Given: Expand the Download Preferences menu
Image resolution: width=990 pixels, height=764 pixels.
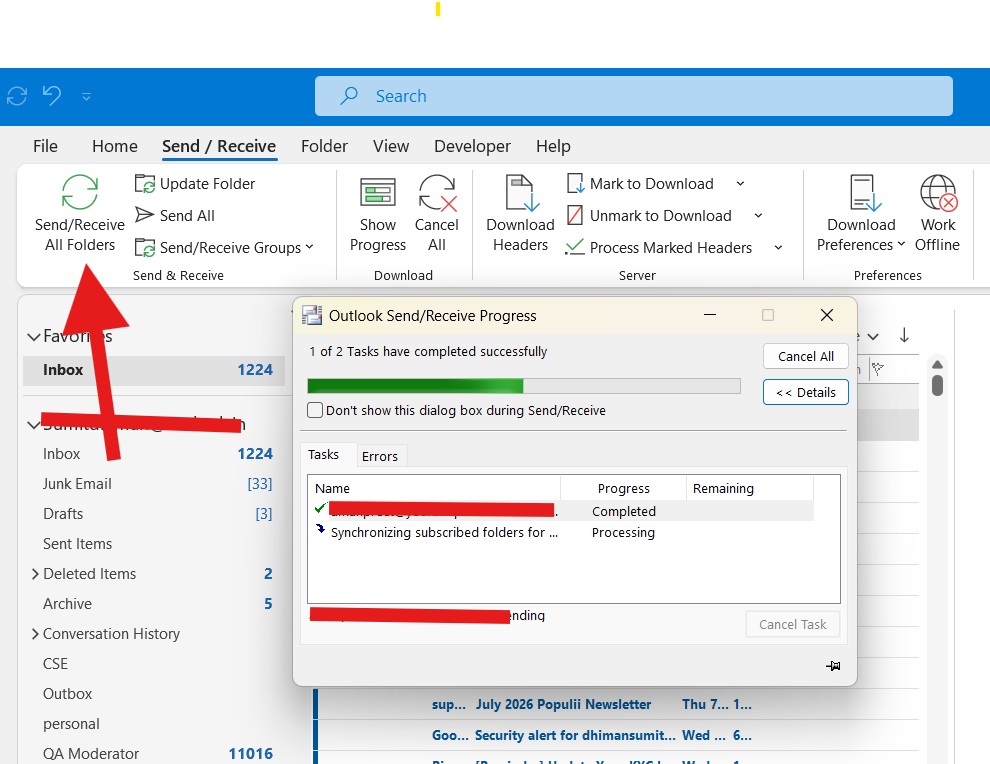Looking at the screenshot, I should [861, 244].
